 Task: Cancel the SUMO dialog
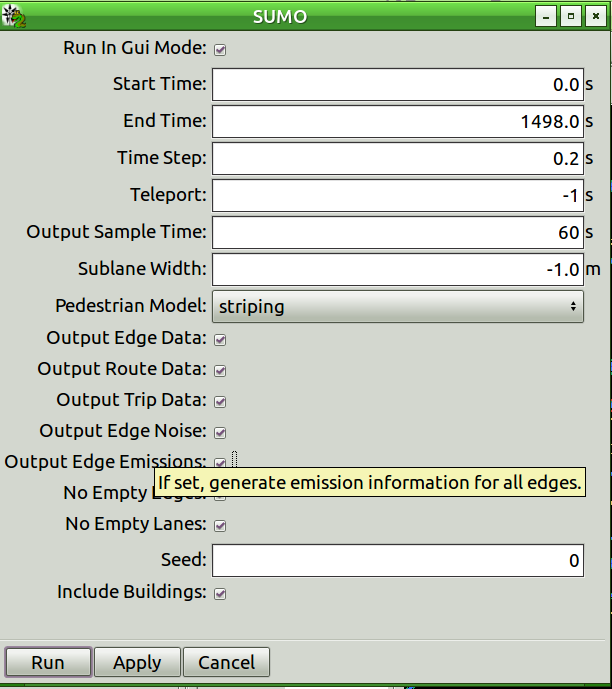click(x=226, y=663)
